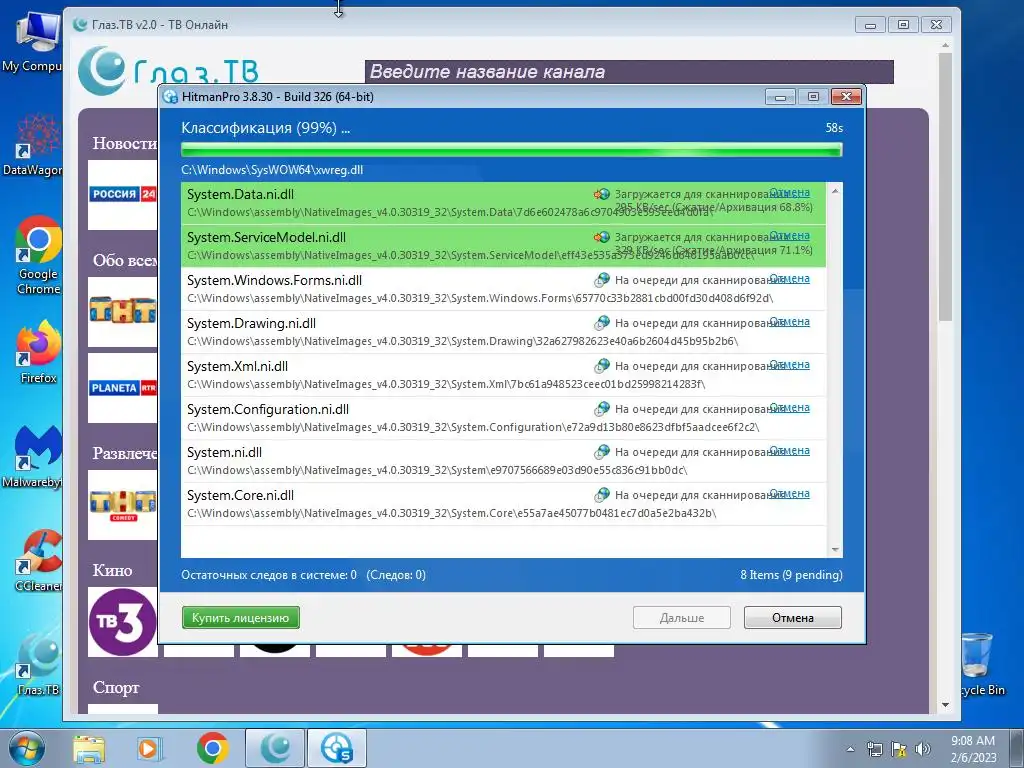Image resolution: width=1024 pixels, height=768 pixels.
Task: Click queued status icon of System.Core.ni.dll
Action: [601, 496]
